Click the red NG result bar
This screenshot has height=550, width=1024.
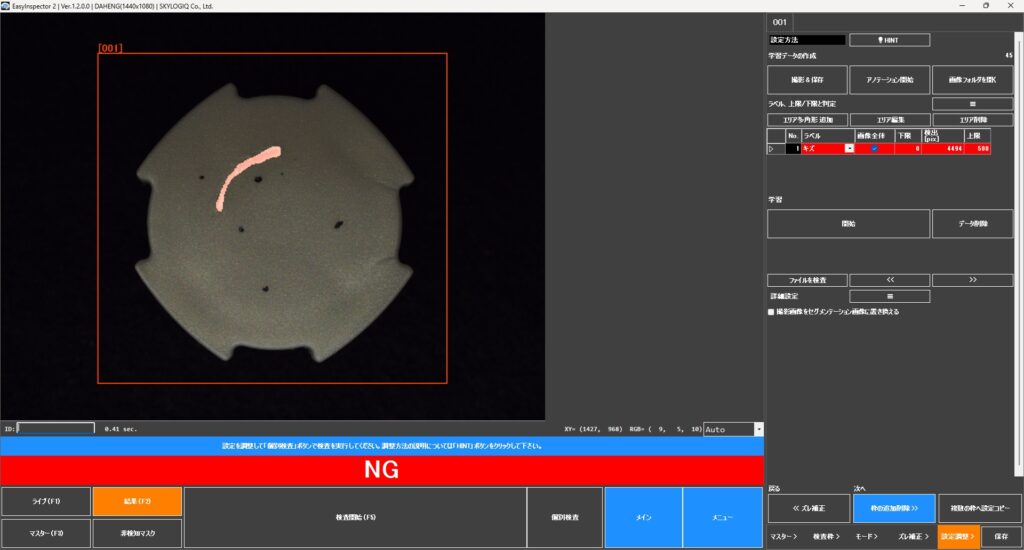pos(381,470)
